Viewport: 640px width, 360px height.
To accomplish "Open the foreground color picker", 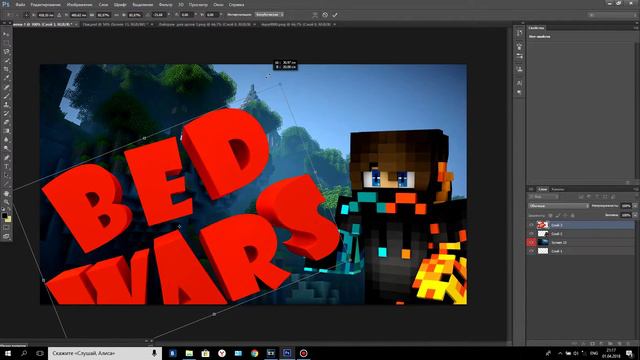I will point(4,215).
